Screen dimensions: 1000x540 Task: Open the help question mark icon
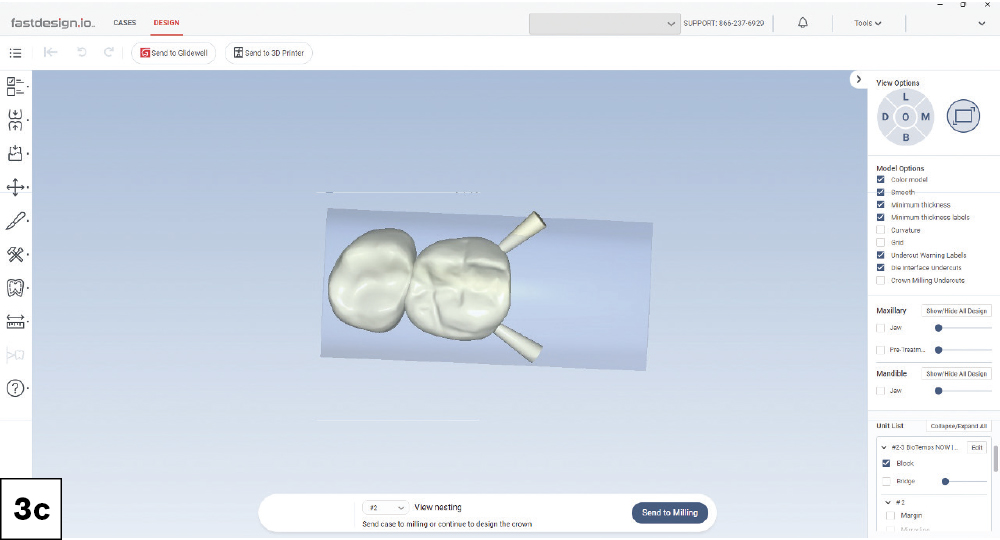(15, 388)
